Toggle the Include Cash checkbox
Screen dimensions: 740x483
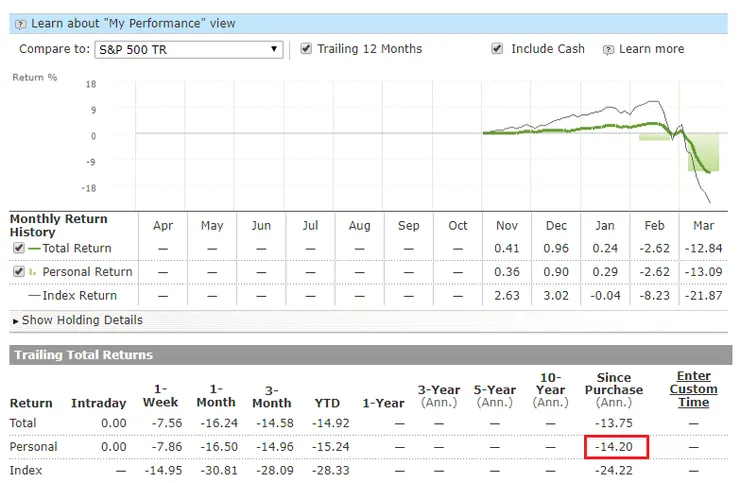(497, 48)
